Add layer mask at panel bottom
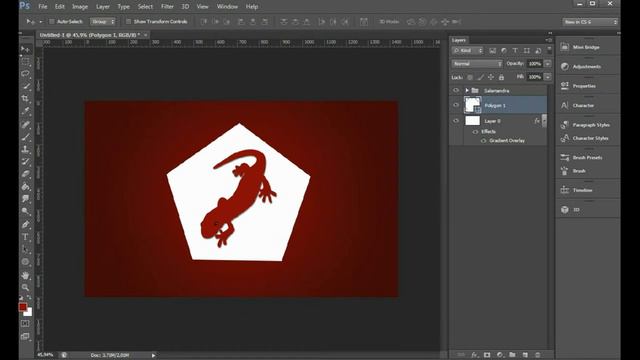The image size is (640, 360). click(x=487, y=355)
